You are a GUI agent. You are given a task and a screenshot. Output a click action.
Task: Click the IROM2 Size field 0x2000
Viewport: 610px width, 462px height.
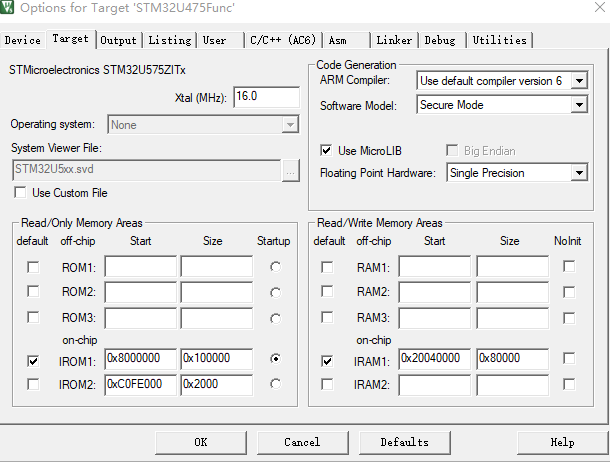217,385
